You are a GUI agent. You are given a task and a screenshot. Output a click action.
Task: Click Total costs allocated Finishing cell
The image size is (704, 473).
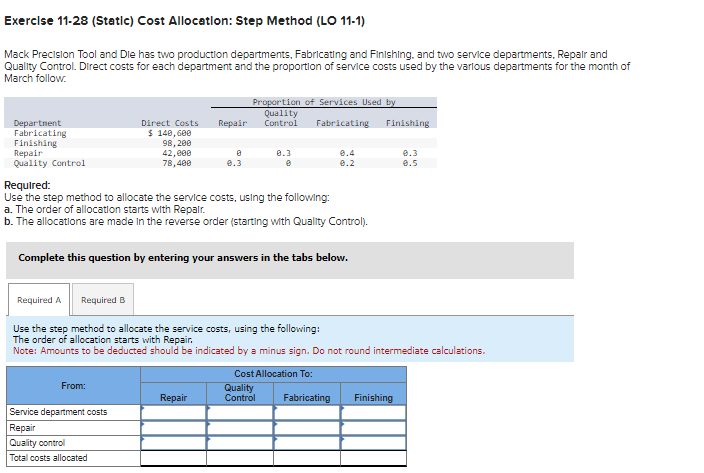(374, 458)
